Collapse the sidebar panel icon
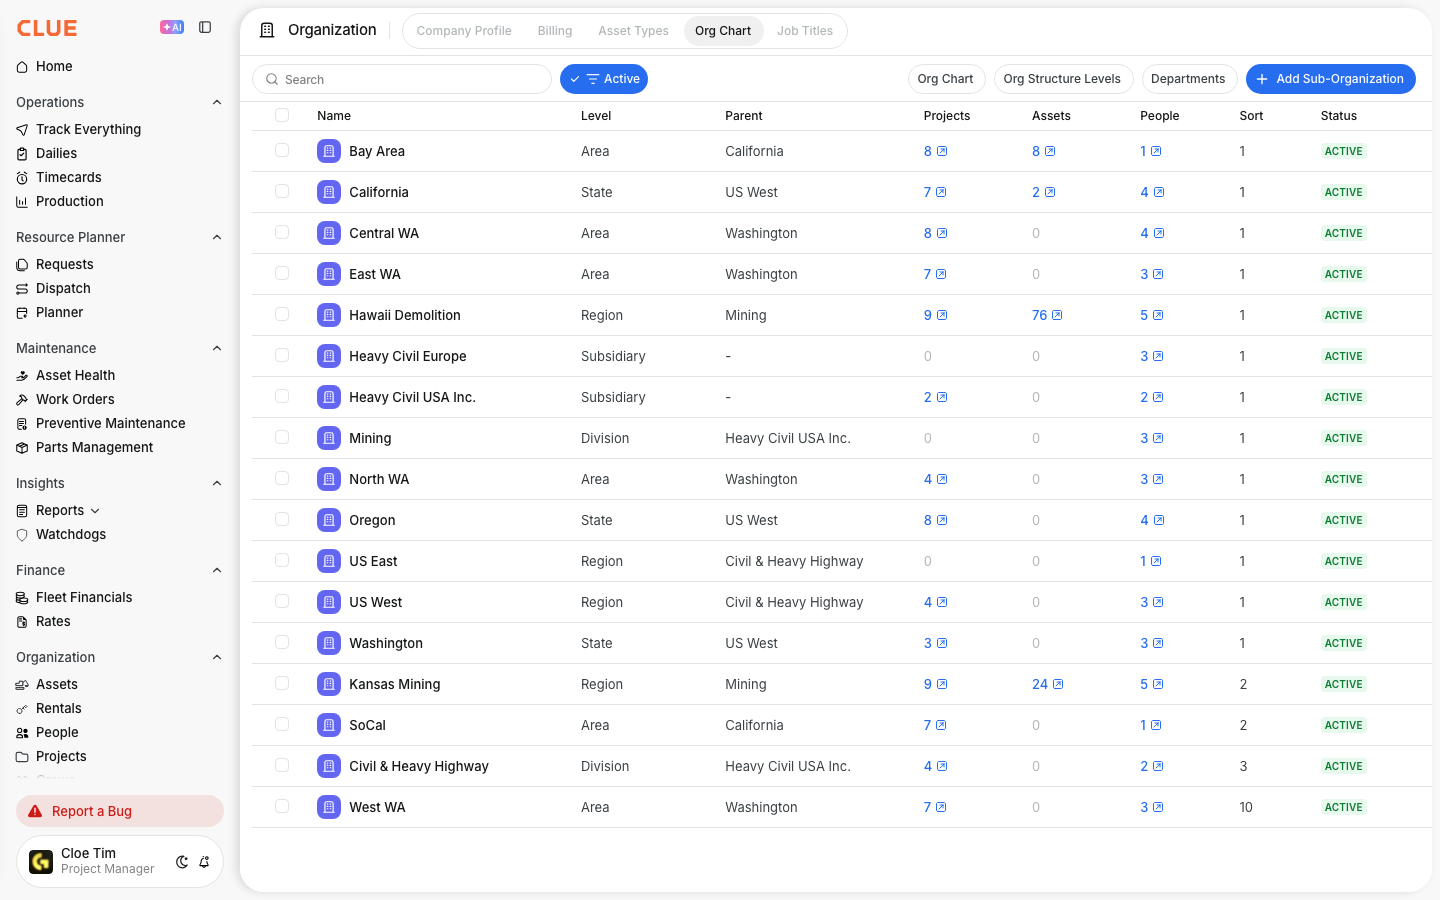 point(205,27)
